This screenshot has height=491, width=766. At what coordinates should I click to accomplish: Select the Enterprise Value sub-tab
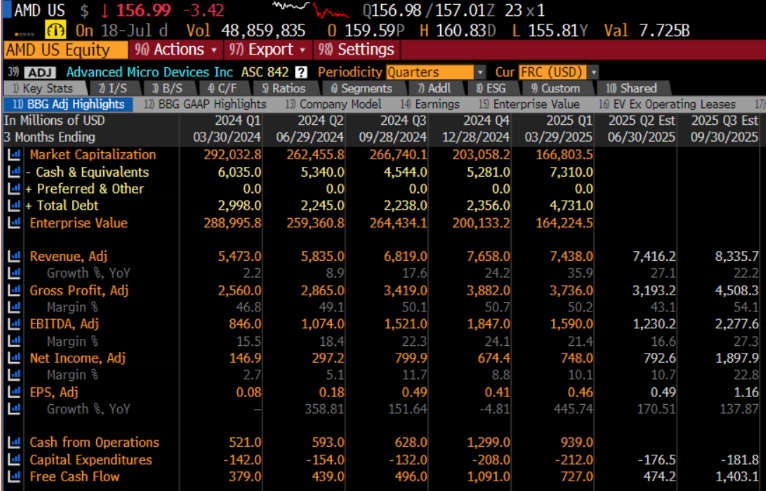pyautogui.click(x=529, y=105)
